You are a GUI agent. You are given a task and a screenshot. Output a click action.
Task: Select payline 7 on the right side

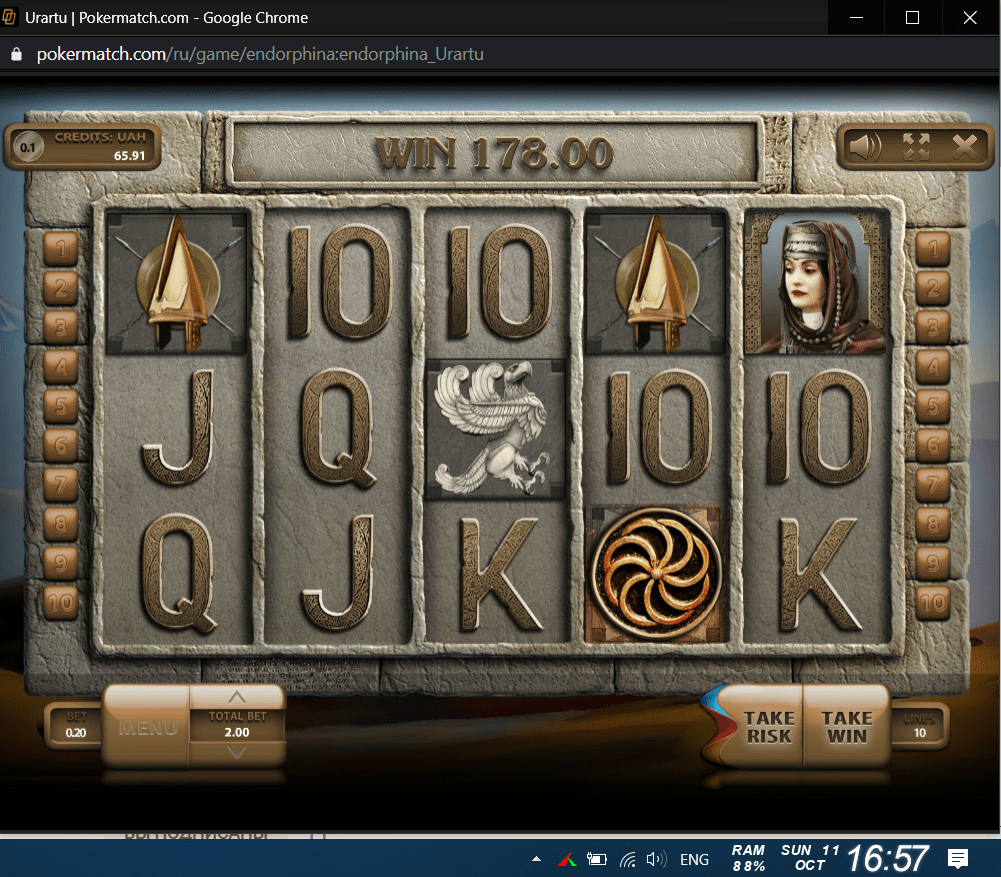point(933,484)
